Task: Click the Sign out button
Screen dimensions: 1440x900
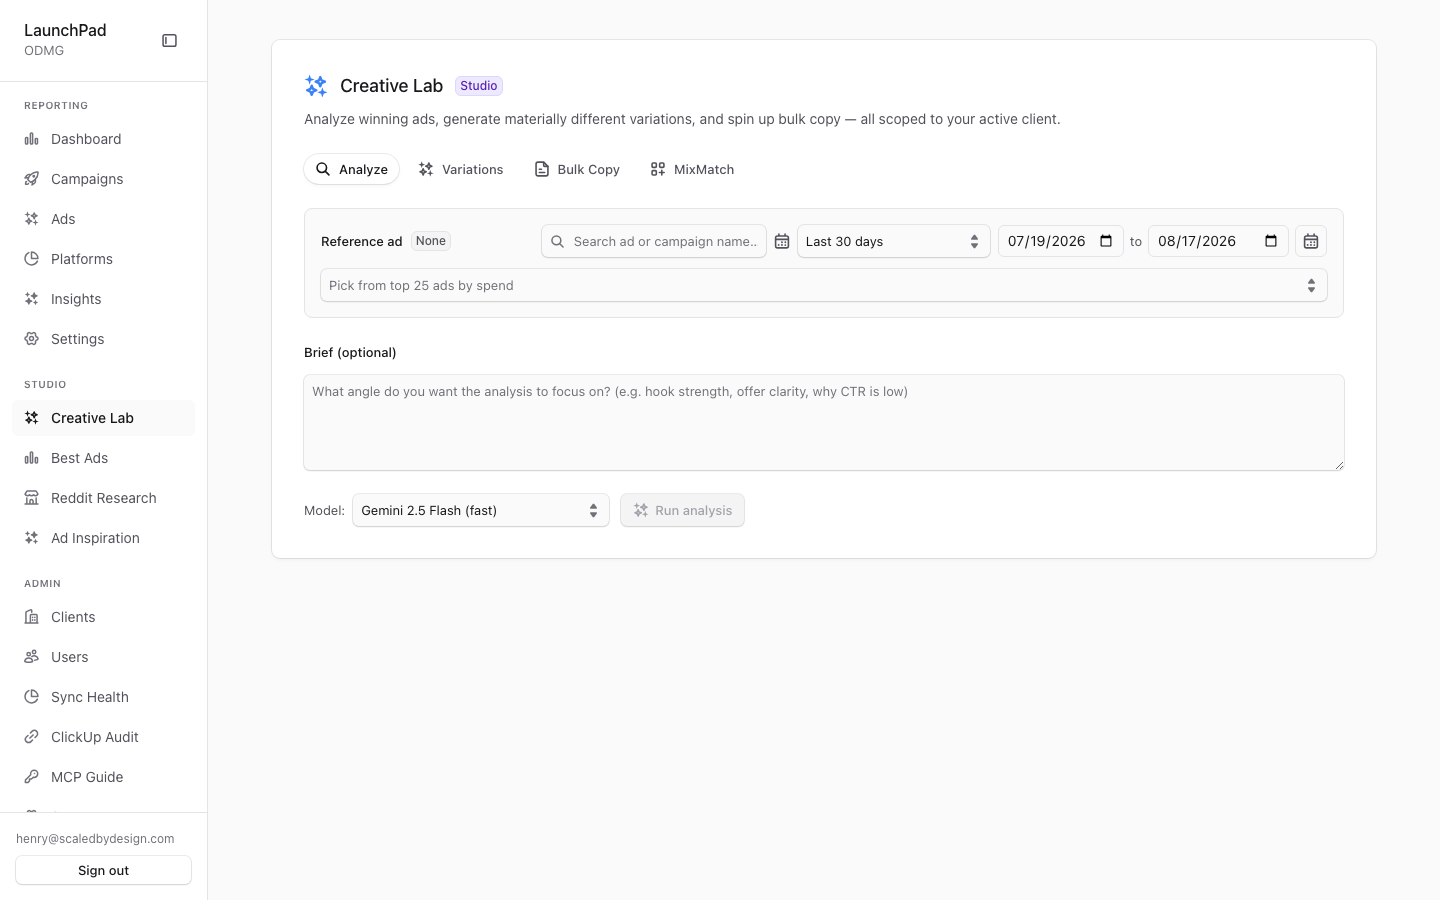Action: (x=104, y=870)
